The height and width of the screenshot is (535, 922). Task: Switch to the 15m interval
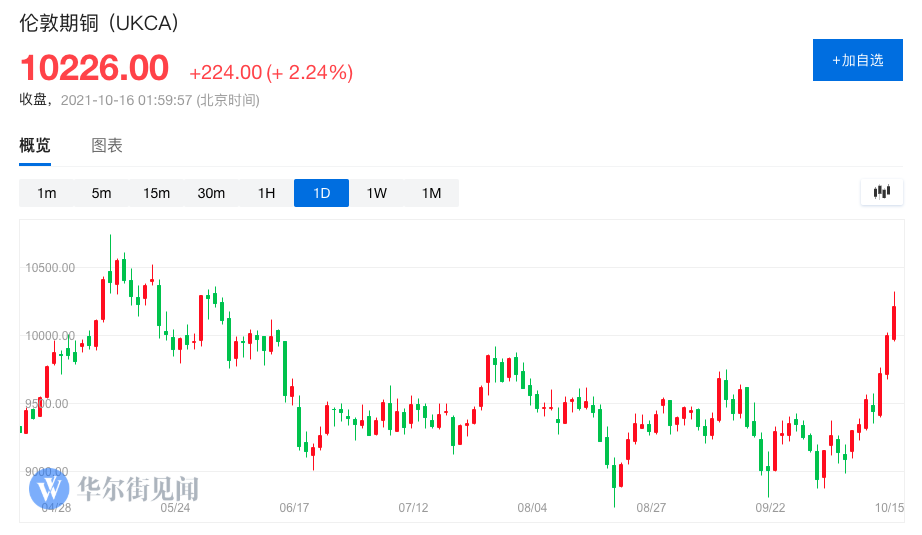(156, 193)
